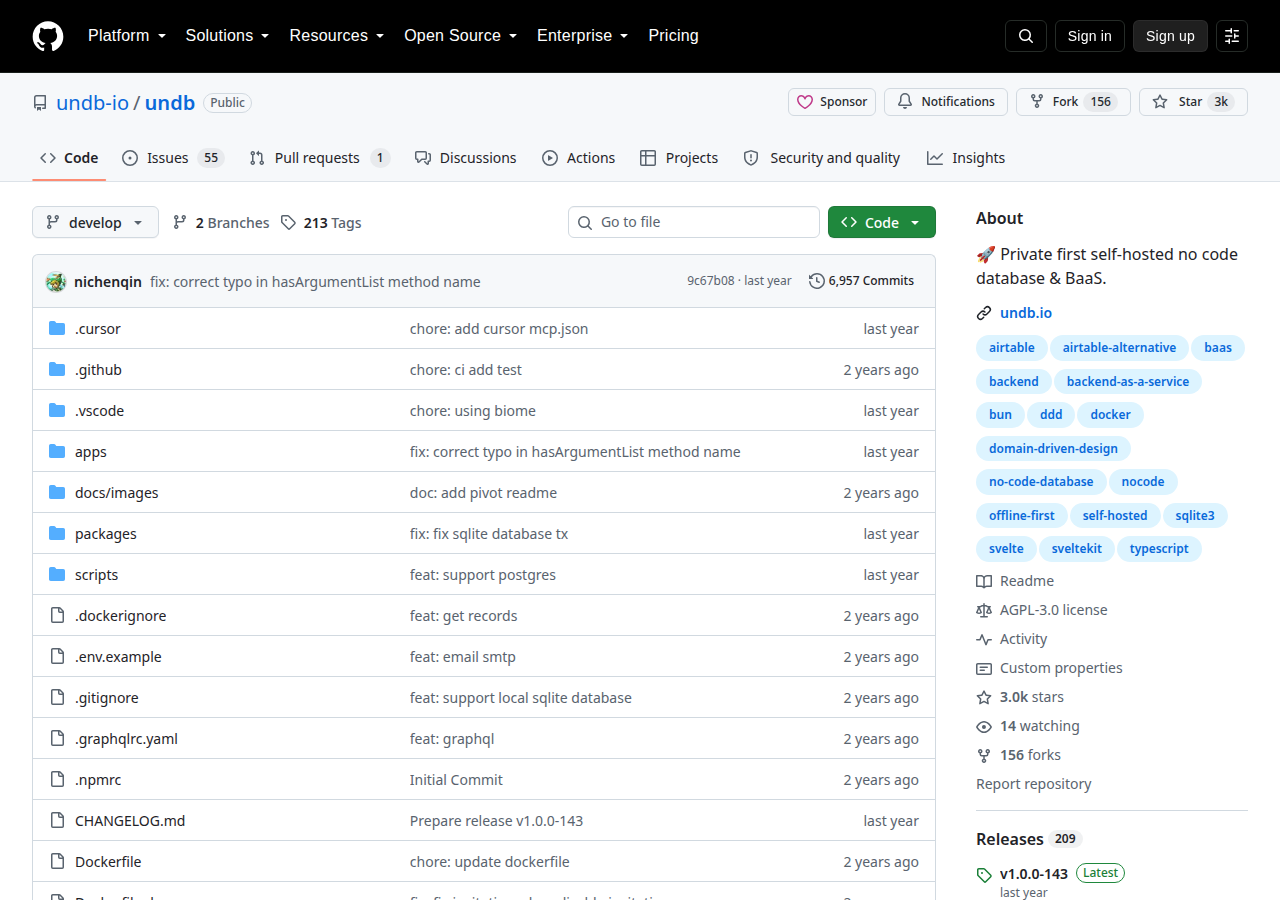Show the 2 Branches list
The height and width of the screenshot is (900, 1280).
pyautogui.click(x=221, y=223)
